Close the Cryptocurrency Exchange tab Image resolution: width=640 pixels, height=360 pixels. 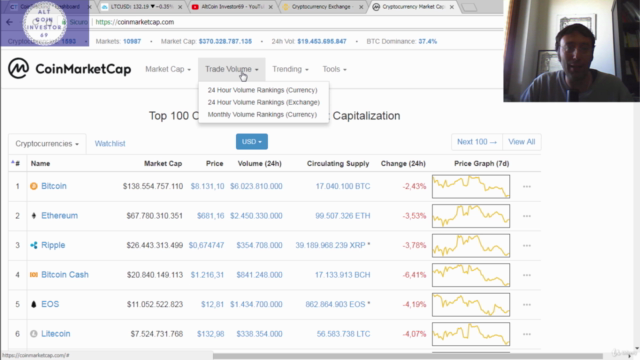click(361, 7)
